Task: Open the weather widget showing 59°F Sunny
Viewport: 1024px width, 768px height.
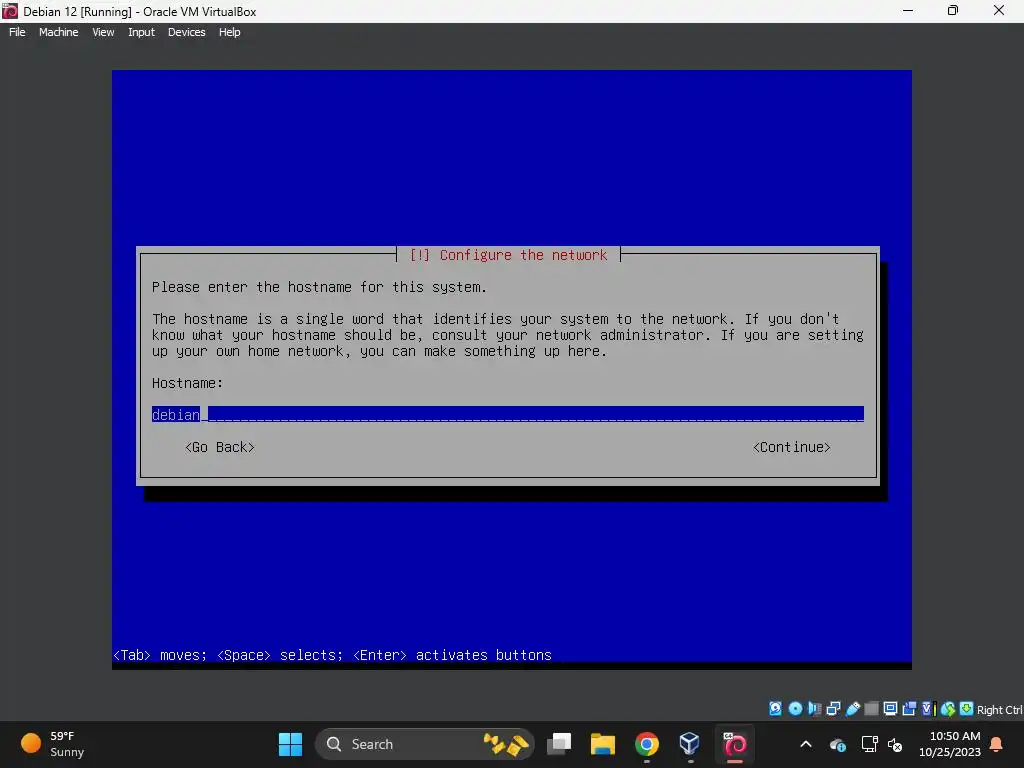Action: tap(52, 744)
